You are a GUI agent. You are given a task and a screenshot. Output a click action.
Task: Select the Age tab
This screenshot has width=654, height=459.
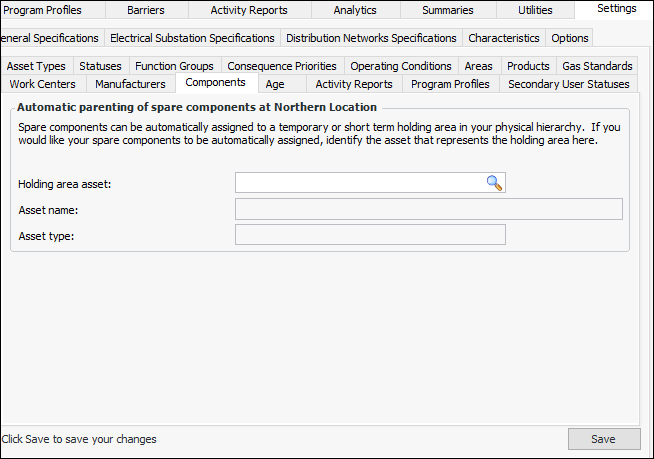pyautogui.click(x=275, y=84)
